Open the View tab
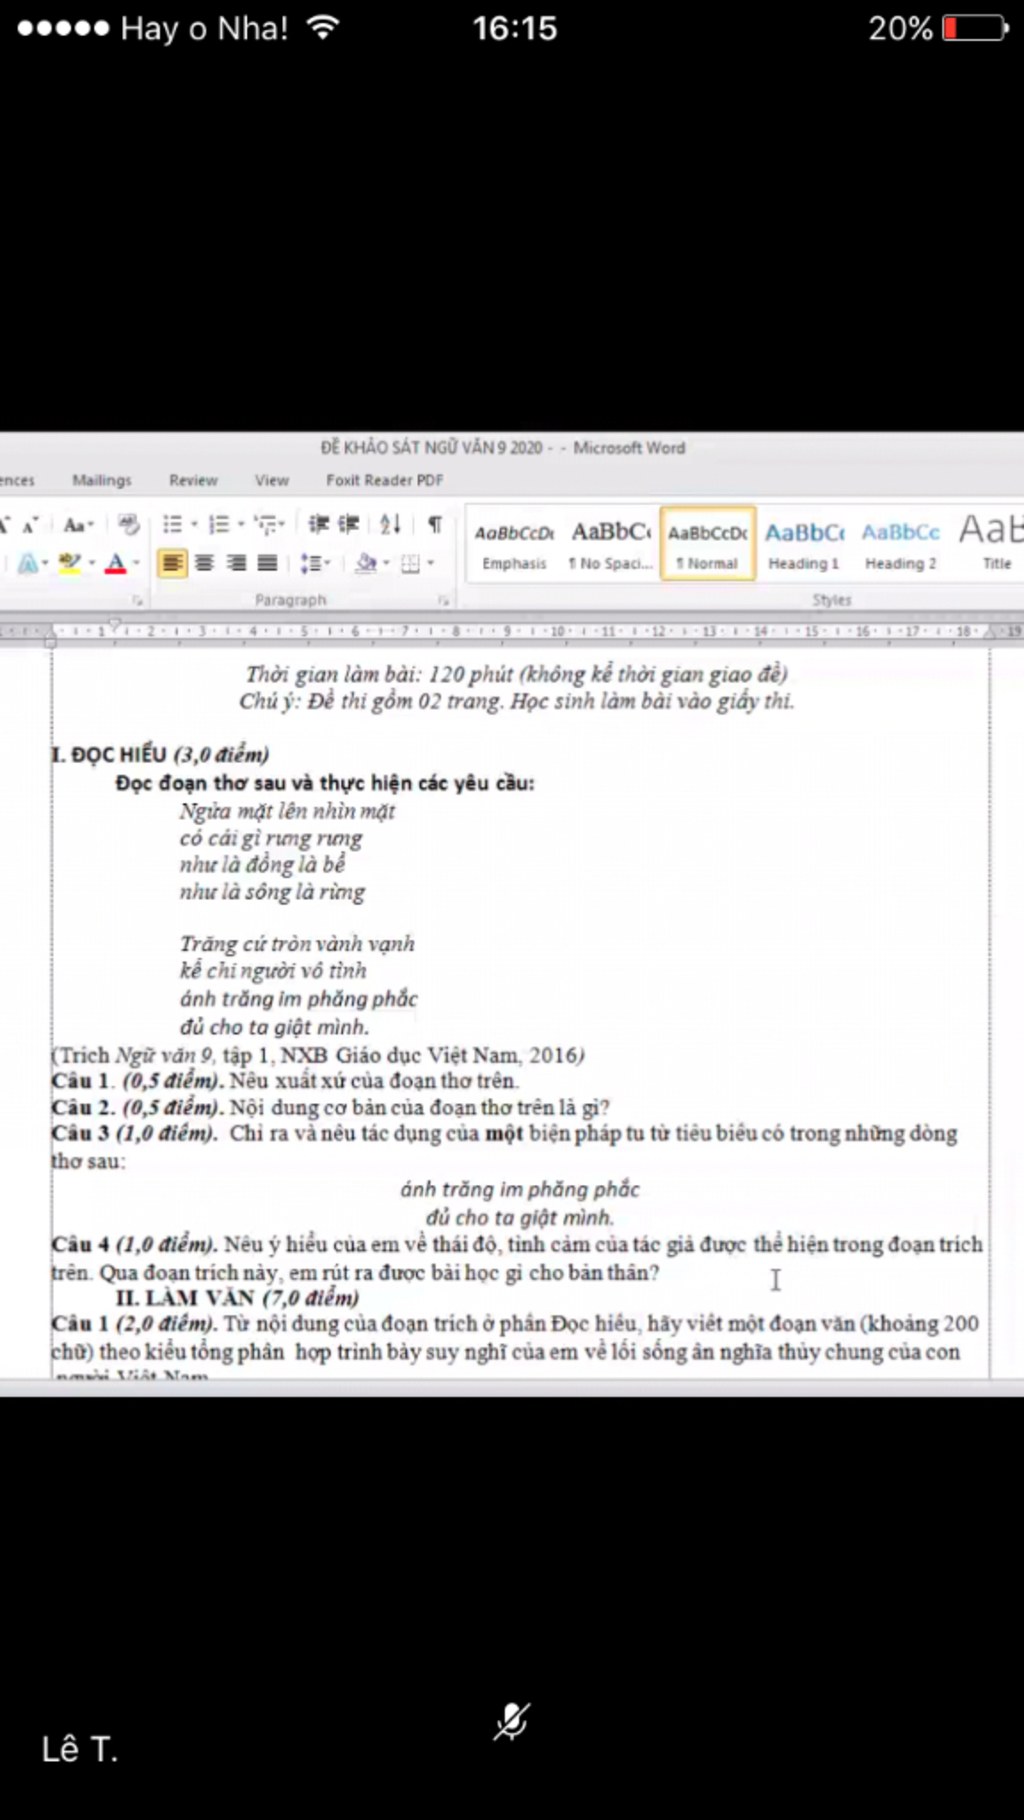 (x=272, y=480)
